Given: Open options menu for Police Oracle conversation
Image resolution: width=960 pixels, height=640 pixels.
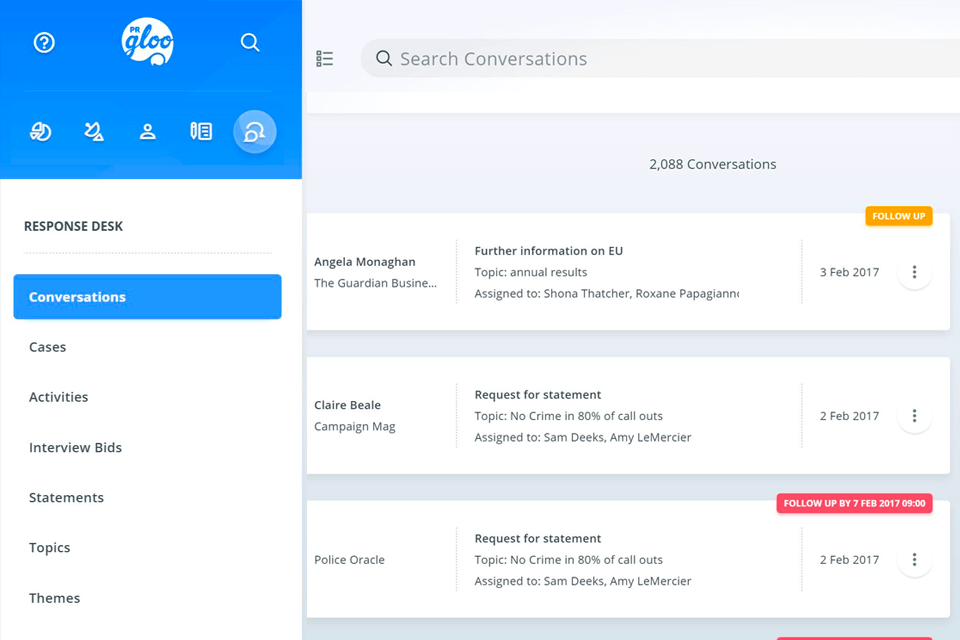Looking at the screenshot, I should pos(914,559).
